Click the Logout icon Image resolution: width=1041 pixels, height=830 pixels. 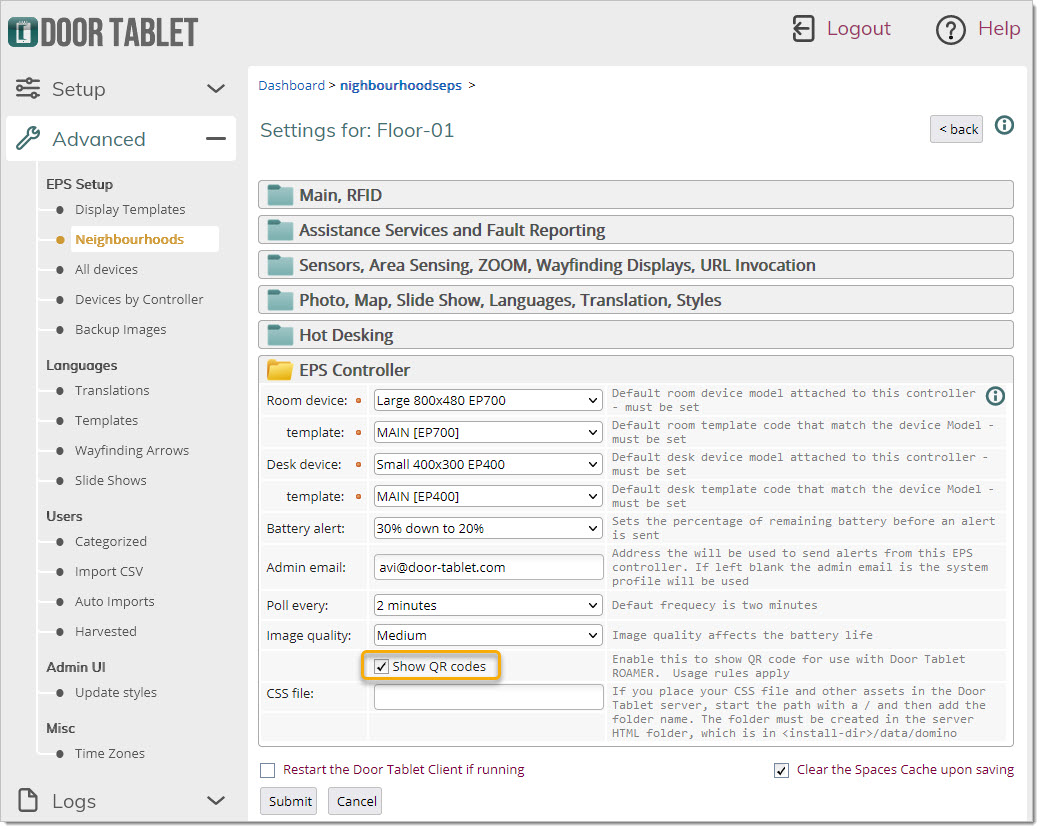coord(803,29)
